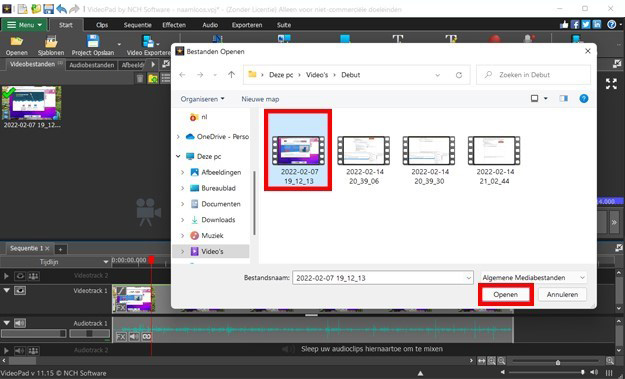Open the Algemene Mediabestanden file type dropdown

pos(533,277)
